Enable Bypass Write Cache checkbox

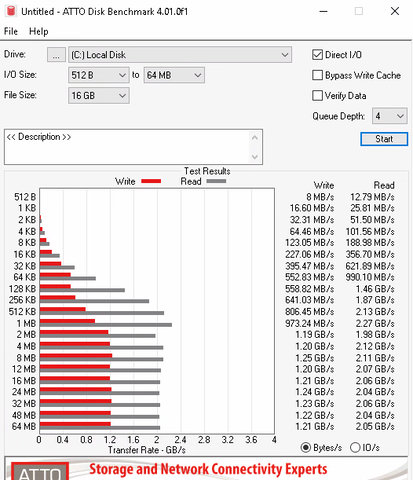(317, 75)
